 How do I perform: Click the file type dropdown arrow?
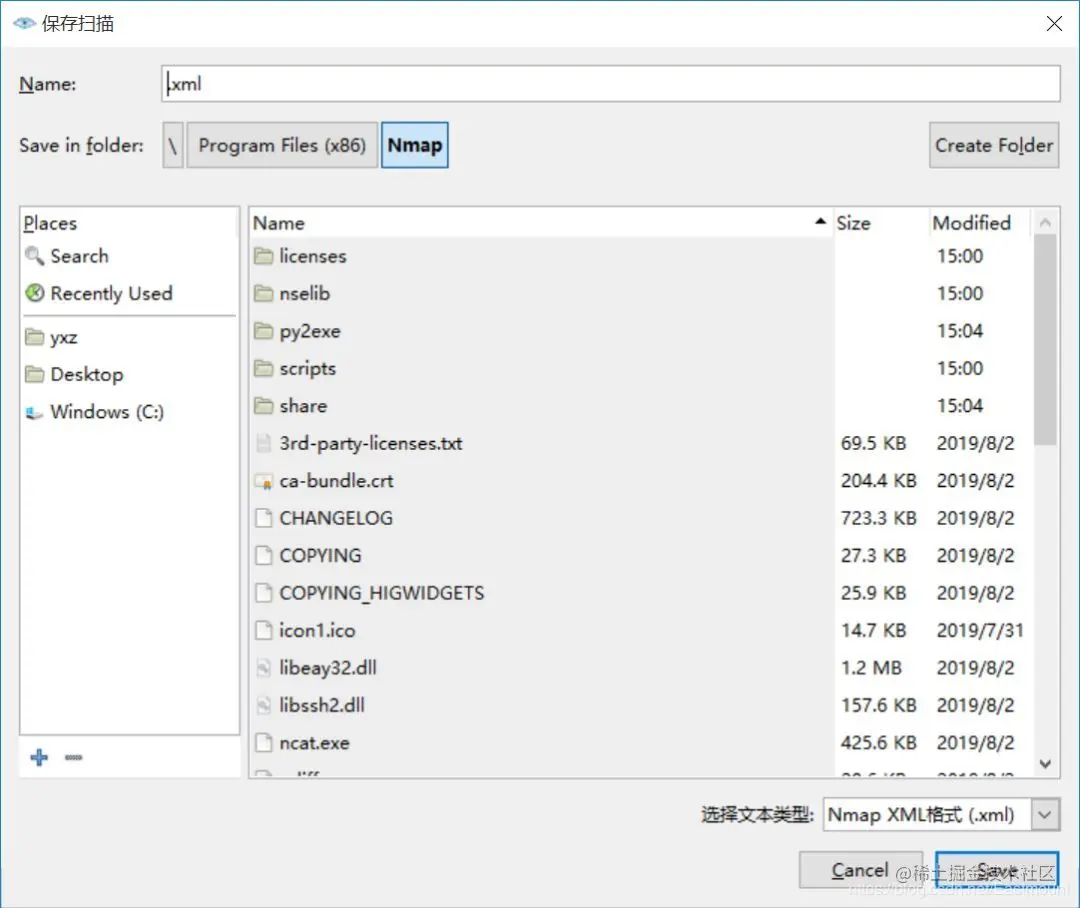pyautogui.click(x=1045, y=815)
